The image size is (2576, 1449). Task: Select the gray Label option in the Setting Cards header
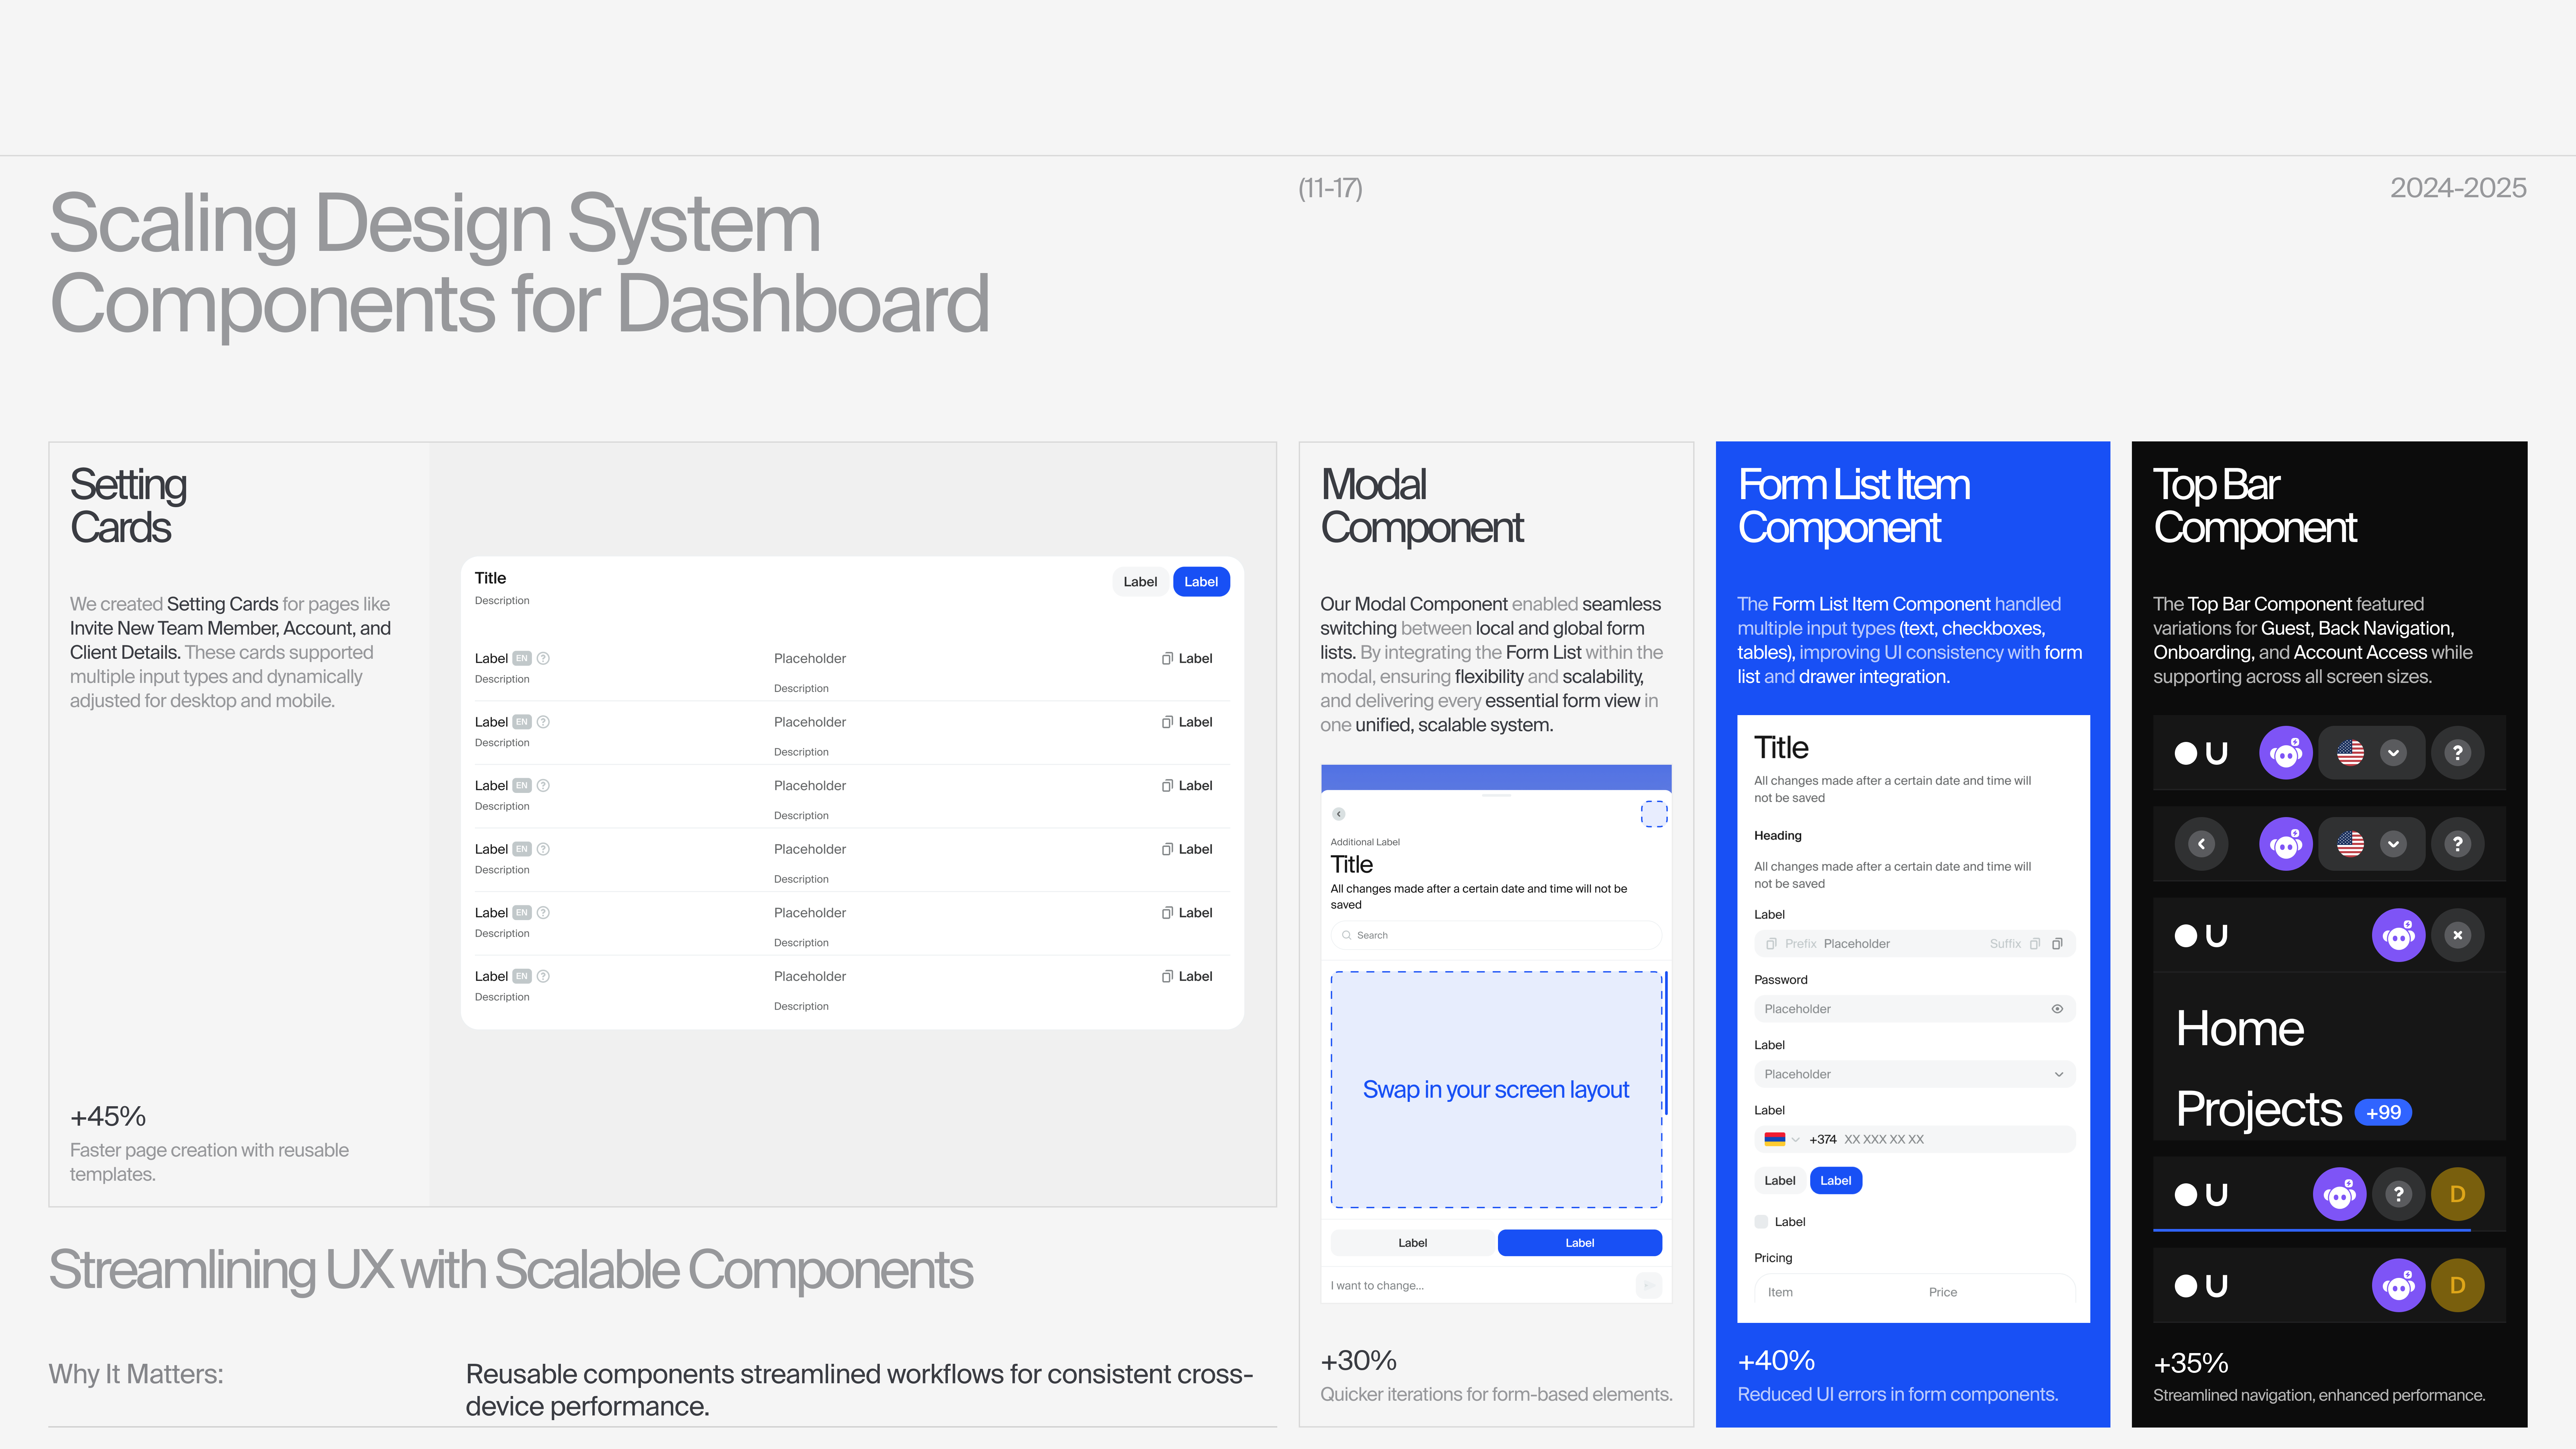[1140, 582]
